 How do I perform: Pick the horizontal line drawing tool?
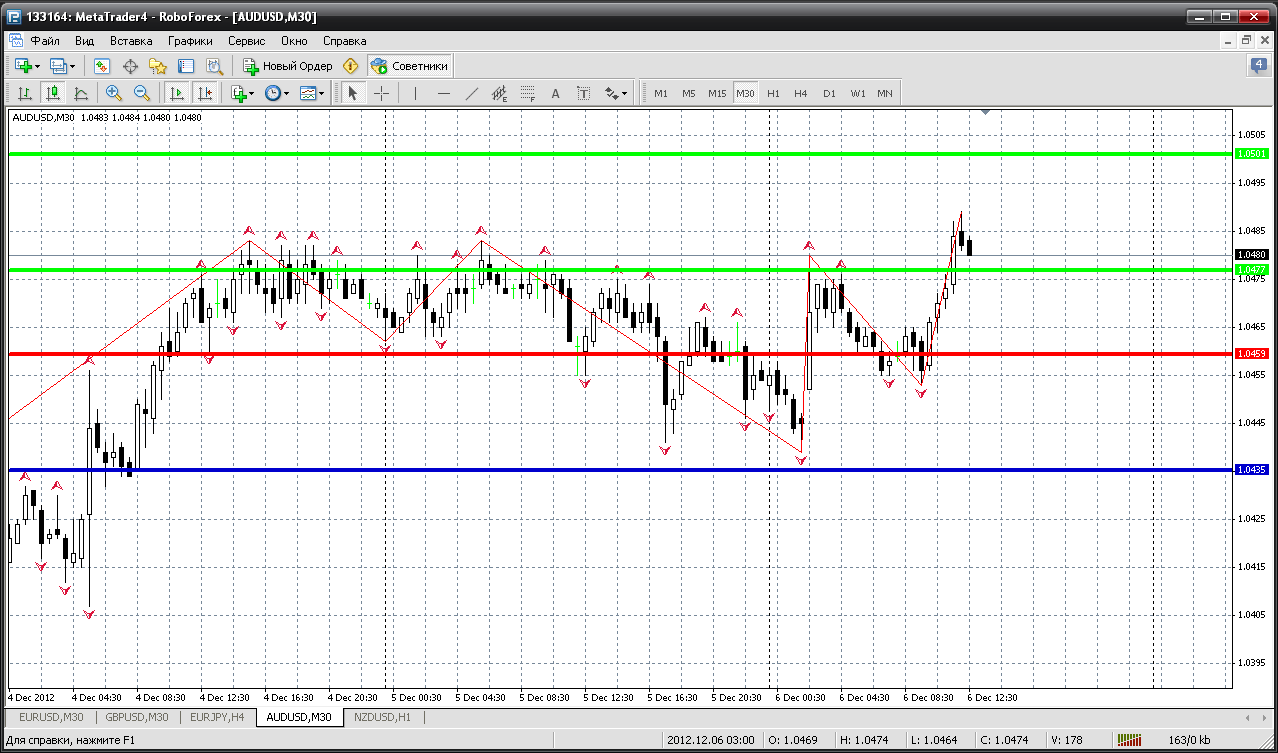click(x=444, y=93)
